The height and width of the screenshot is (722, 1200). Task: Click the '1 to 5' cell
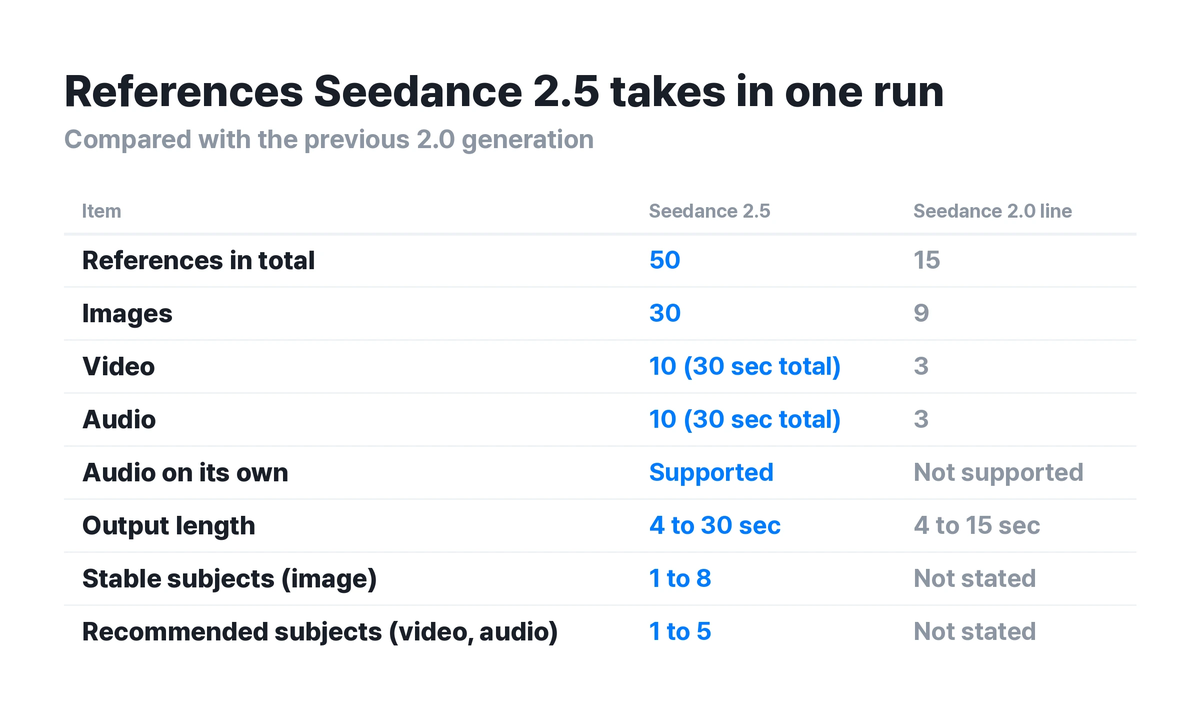(x=680, y=632)
